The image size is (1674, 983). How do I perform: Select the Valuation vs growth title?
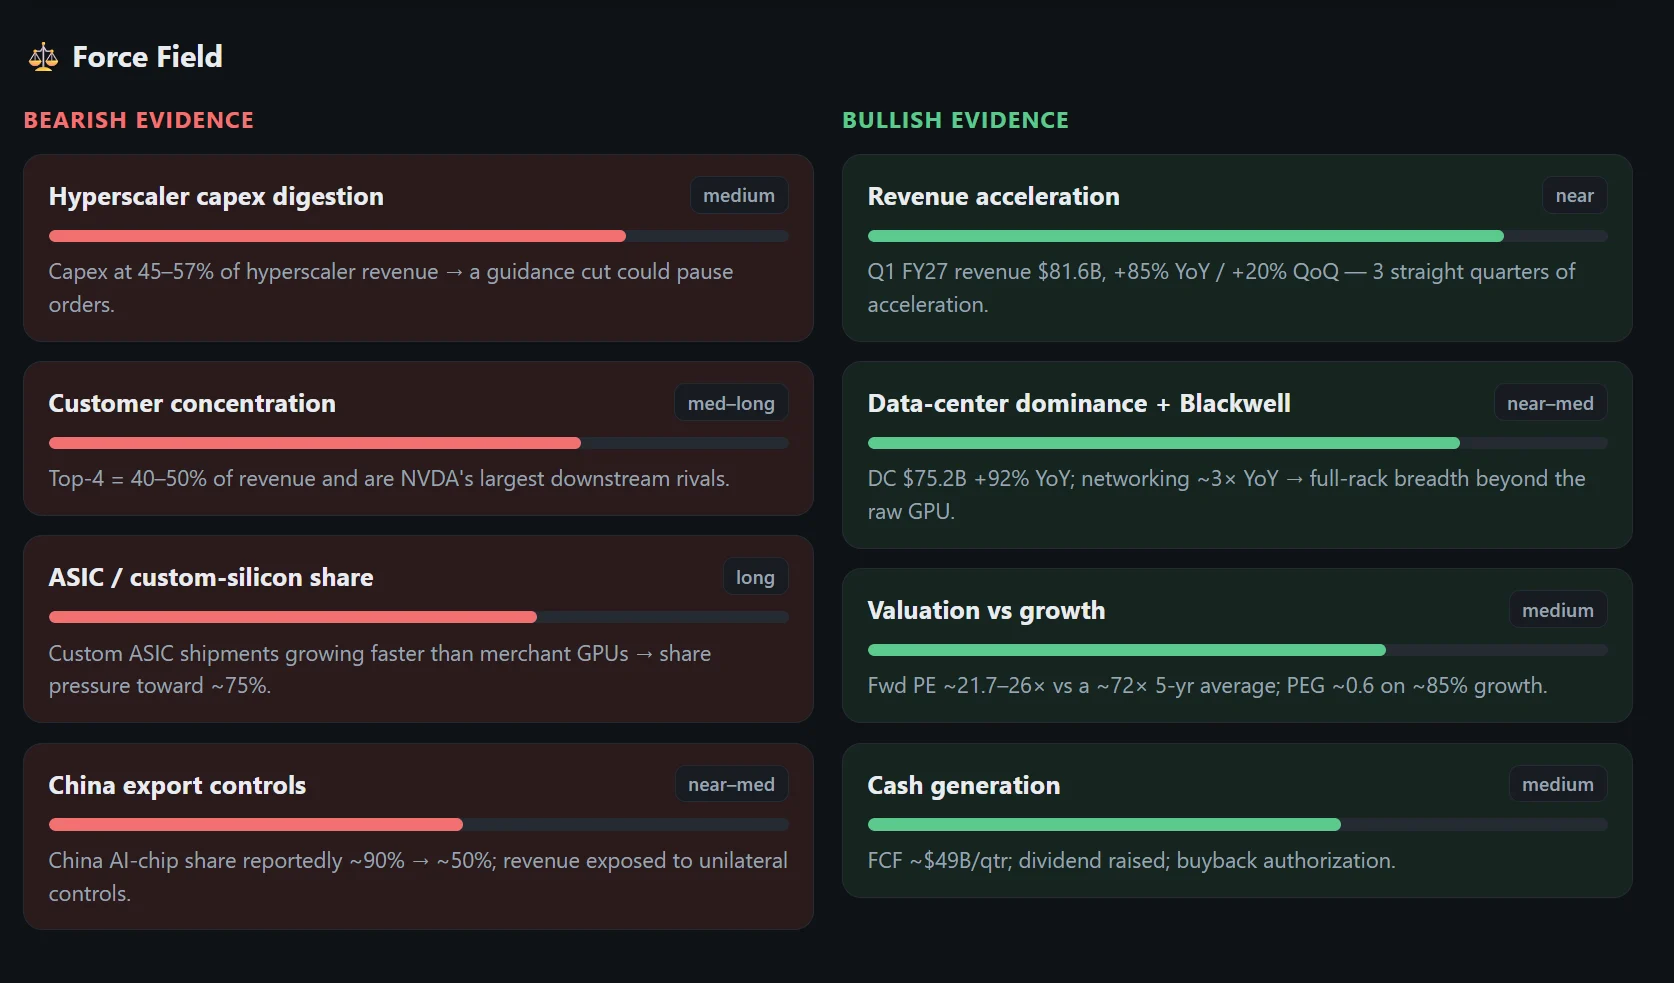986,610
